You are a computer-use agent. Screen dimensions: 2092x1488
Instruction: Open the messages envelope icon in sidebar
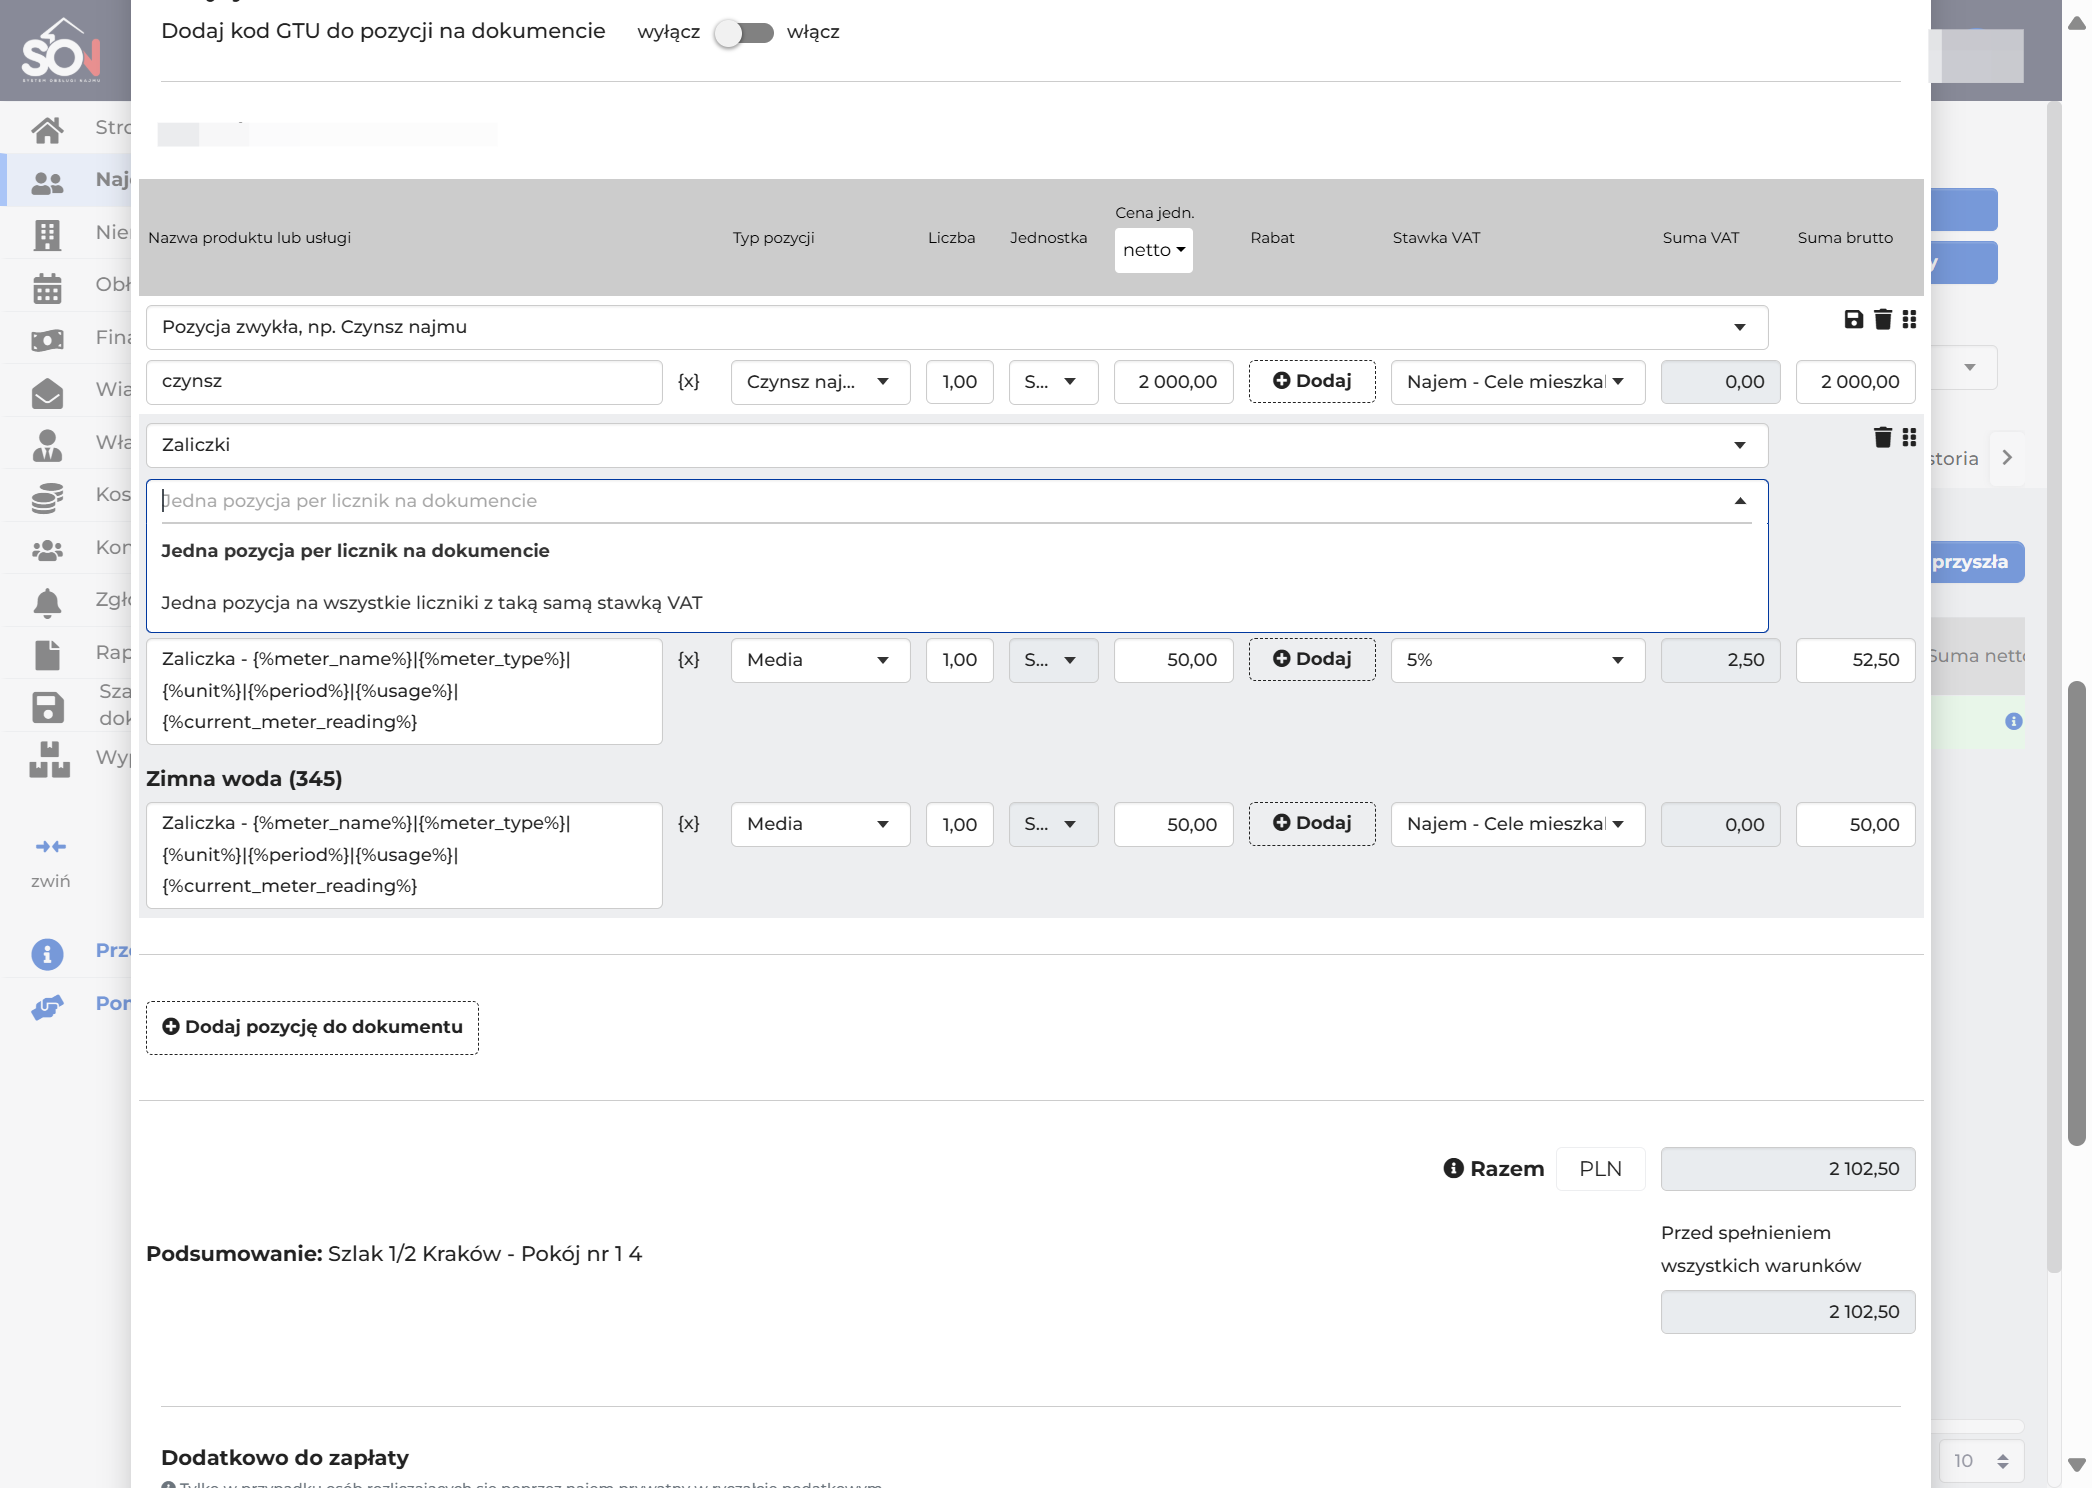point(47,393)
